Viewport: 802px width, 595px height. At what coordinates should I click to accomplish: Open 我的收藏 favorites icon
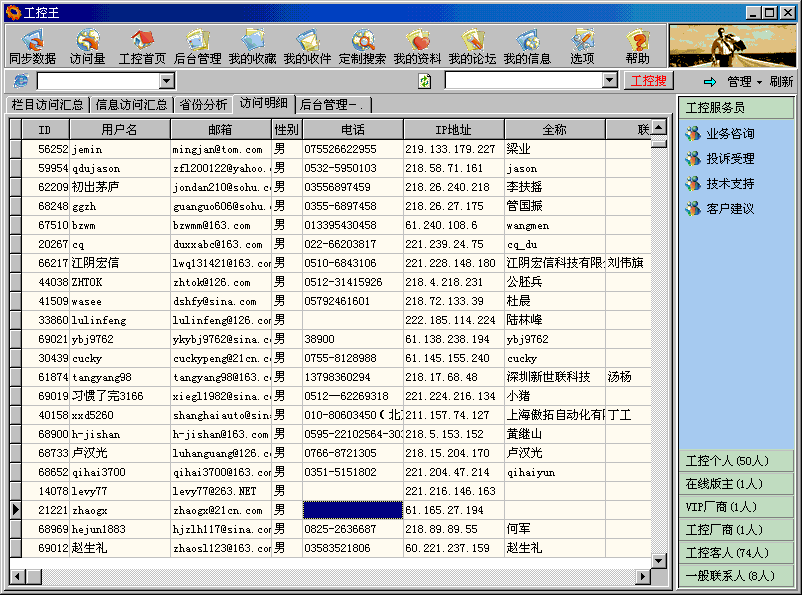coord(252,46)
